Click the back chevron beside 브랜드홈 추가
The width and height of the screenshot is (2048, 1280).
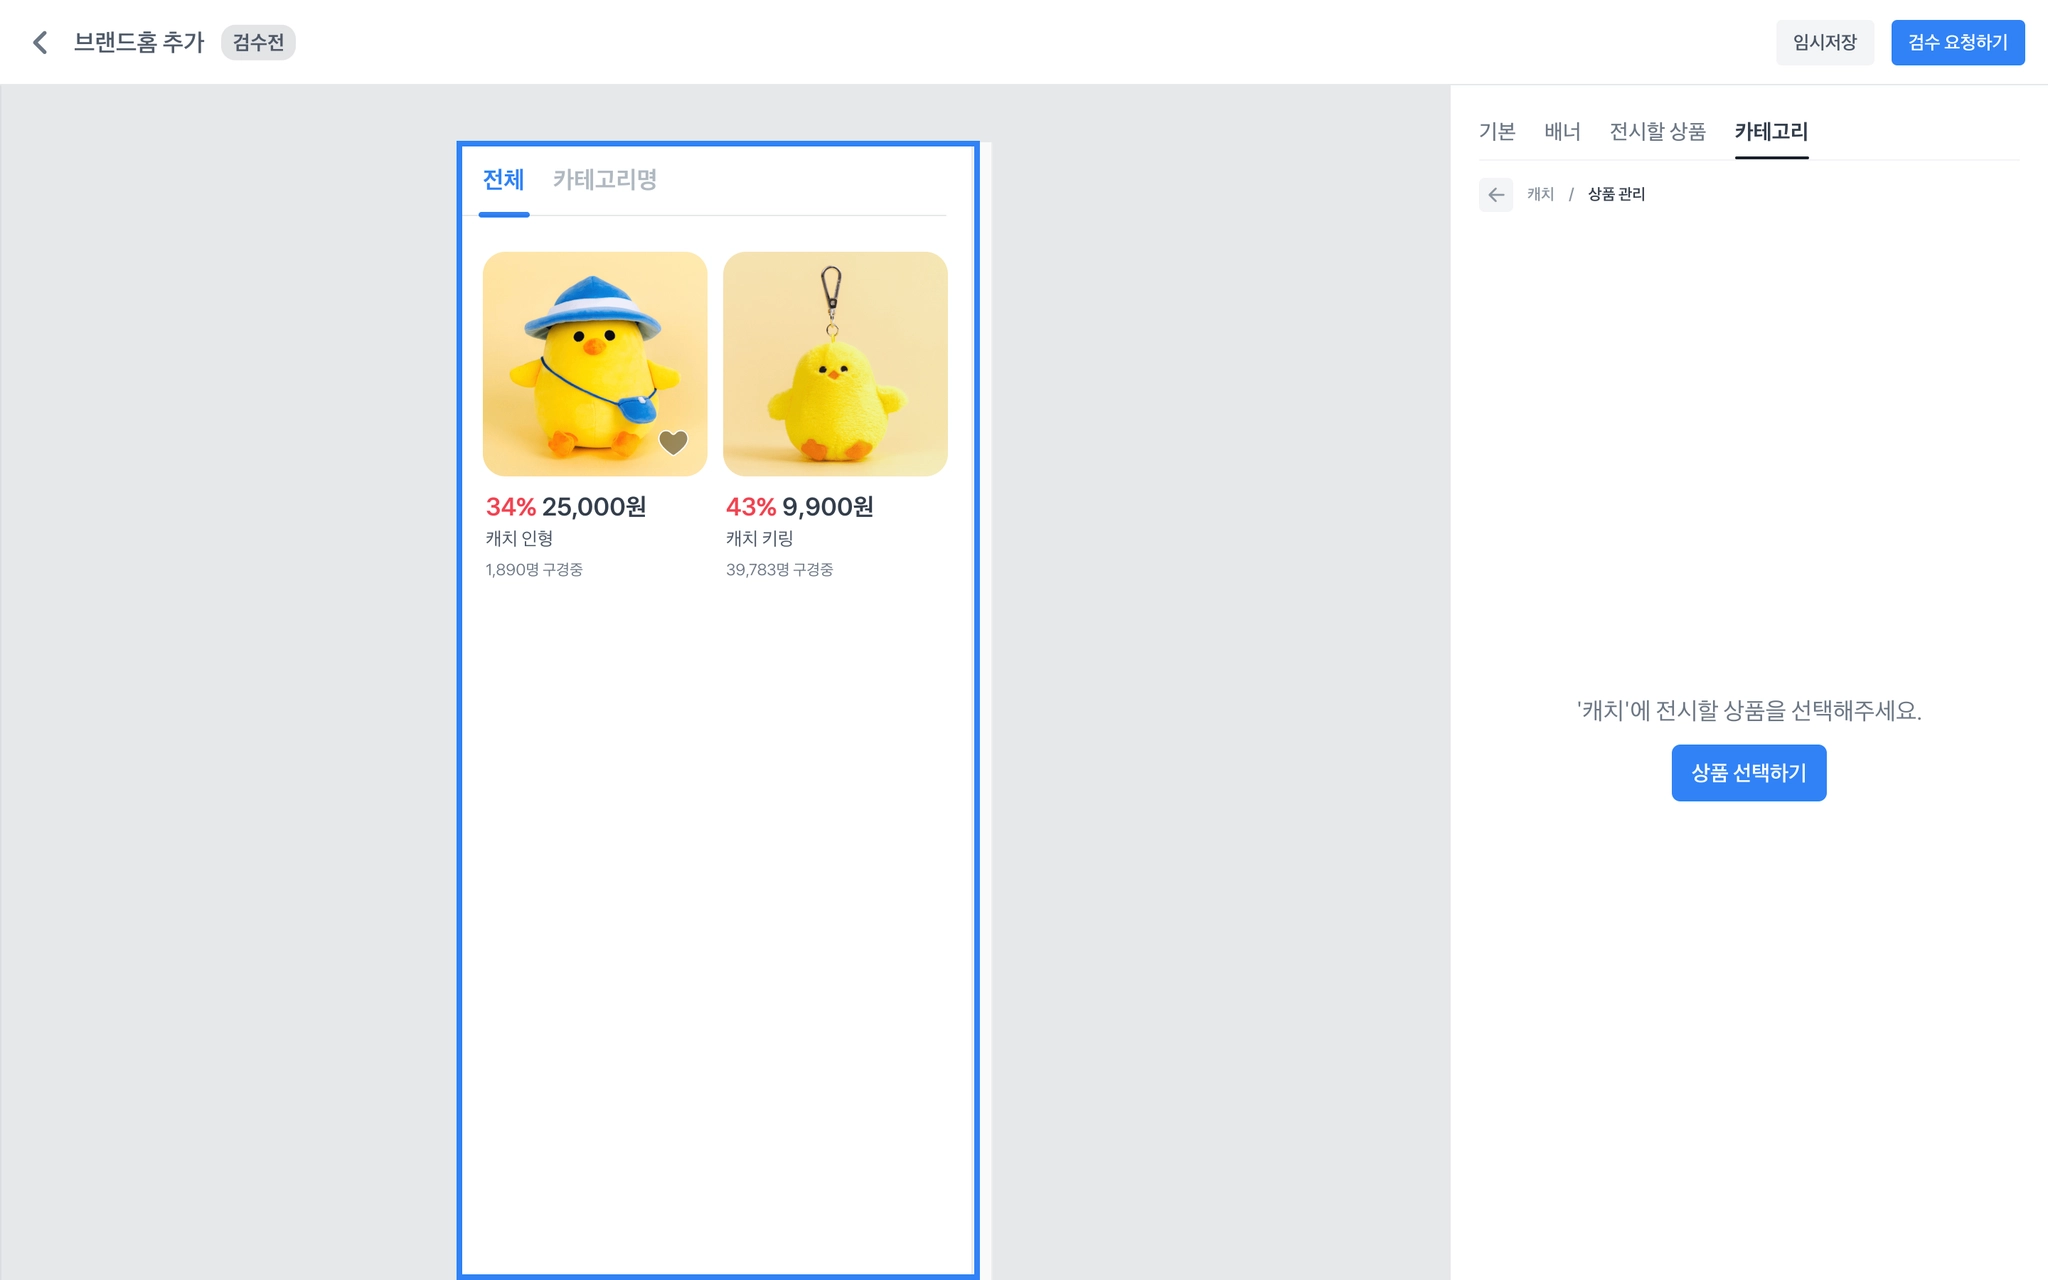(40, 42)
